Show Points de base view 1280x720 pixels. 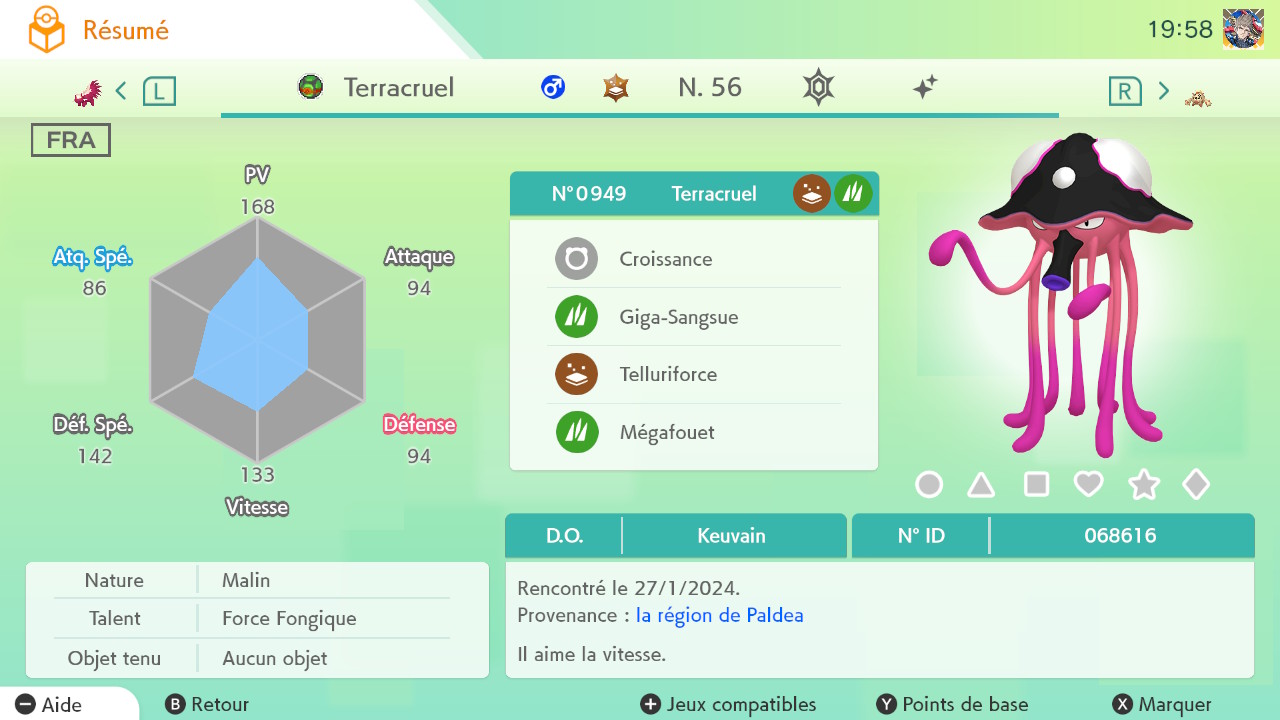point(952,705)
